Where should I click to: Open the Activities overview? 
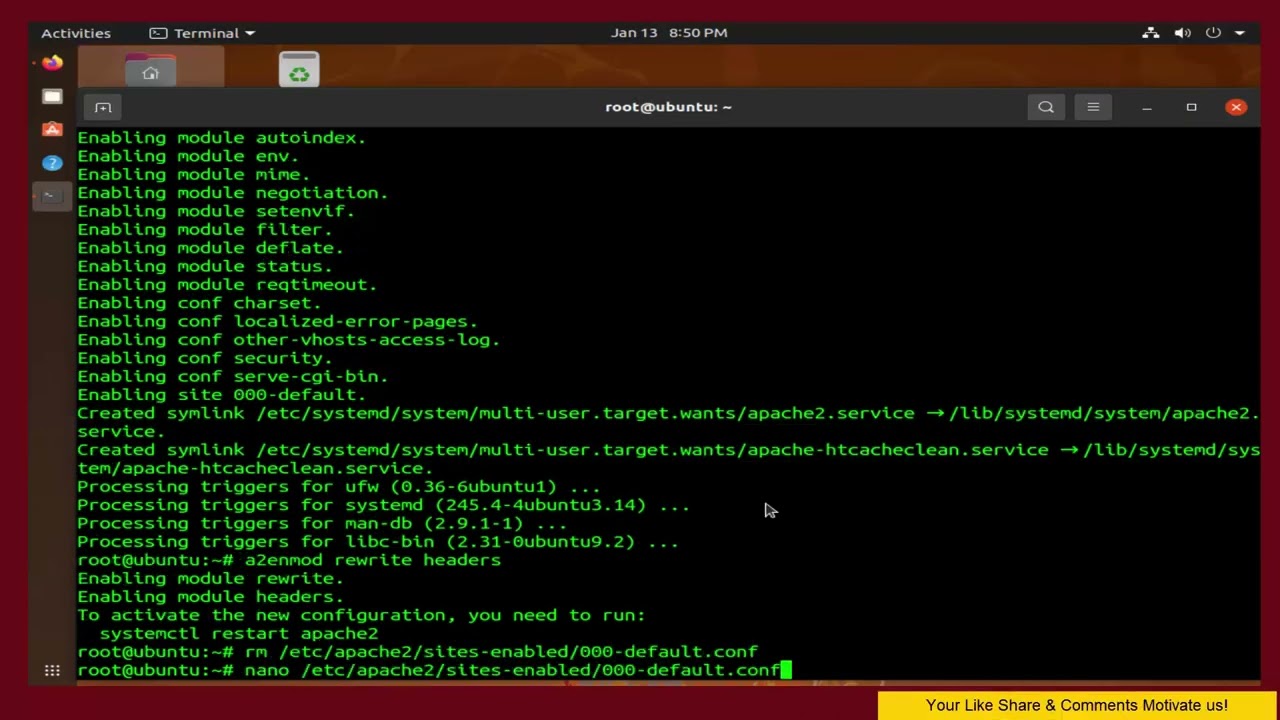point(76,33)
